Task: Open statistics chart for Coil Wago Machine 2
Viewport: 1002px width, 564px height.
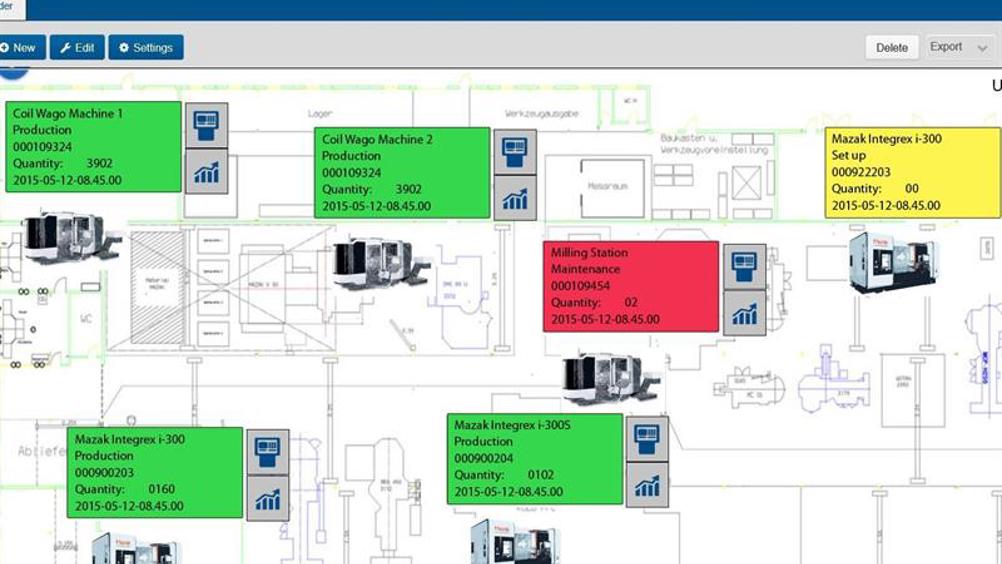Action: pyautogui.click(x=515, y=198)
